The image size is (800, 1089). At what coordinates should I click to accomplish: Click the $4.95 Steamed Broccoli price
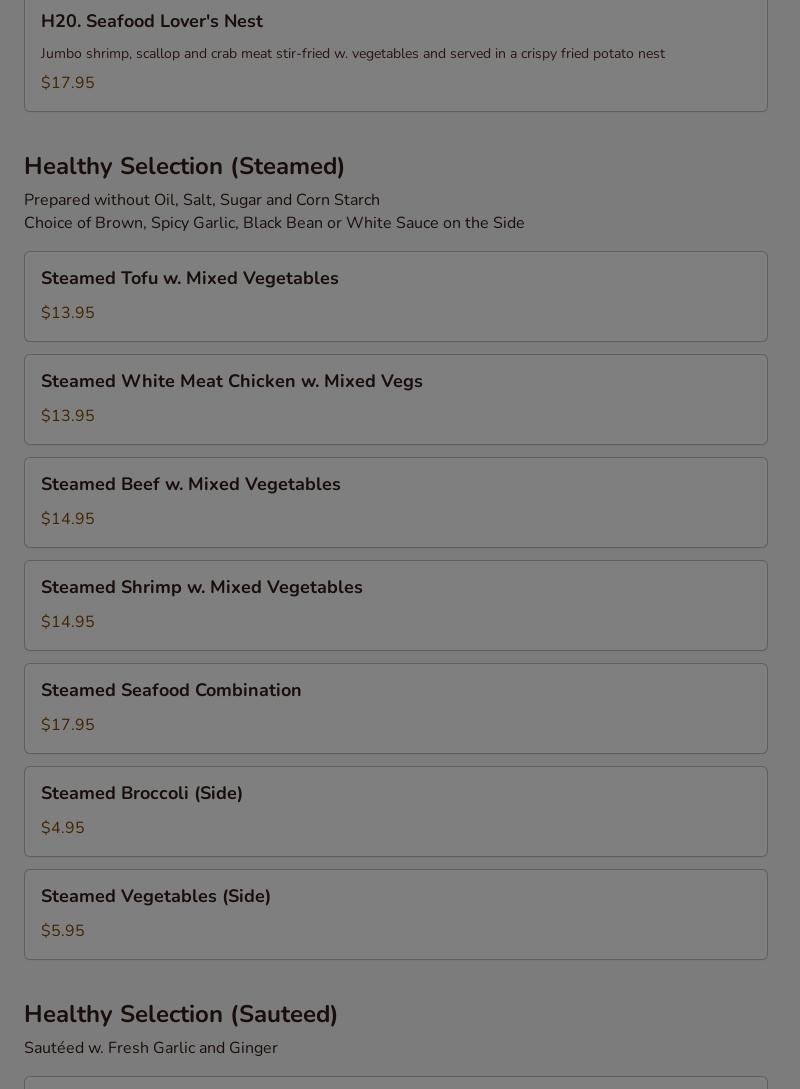62,828
